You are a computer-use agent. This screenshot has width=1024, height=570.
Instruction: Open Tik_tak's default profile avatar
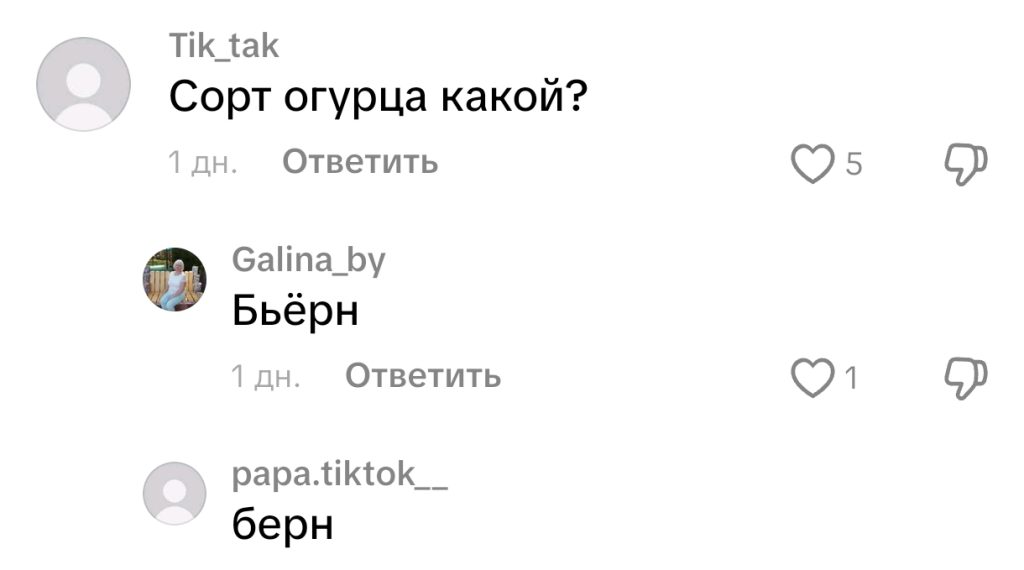click(x=83, y=84)
